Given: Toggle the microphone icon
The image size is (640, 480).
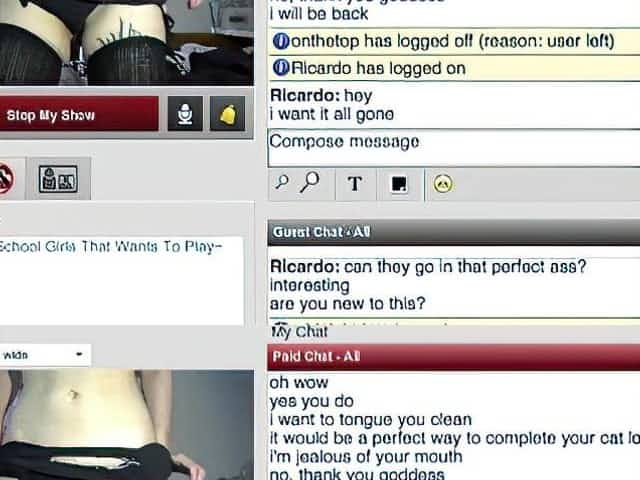Looking at the screenshot, I should pyautogui.click(x=184, y=114).
